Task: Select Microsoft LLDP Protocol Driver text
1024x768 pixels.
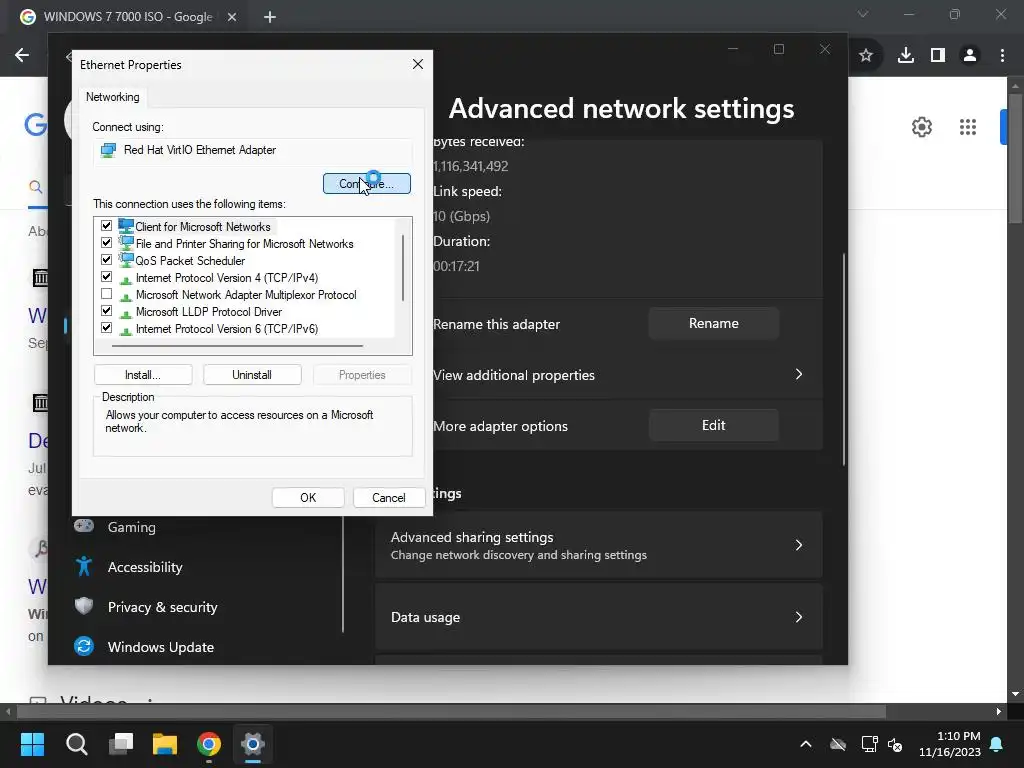Action: (209, 312)
